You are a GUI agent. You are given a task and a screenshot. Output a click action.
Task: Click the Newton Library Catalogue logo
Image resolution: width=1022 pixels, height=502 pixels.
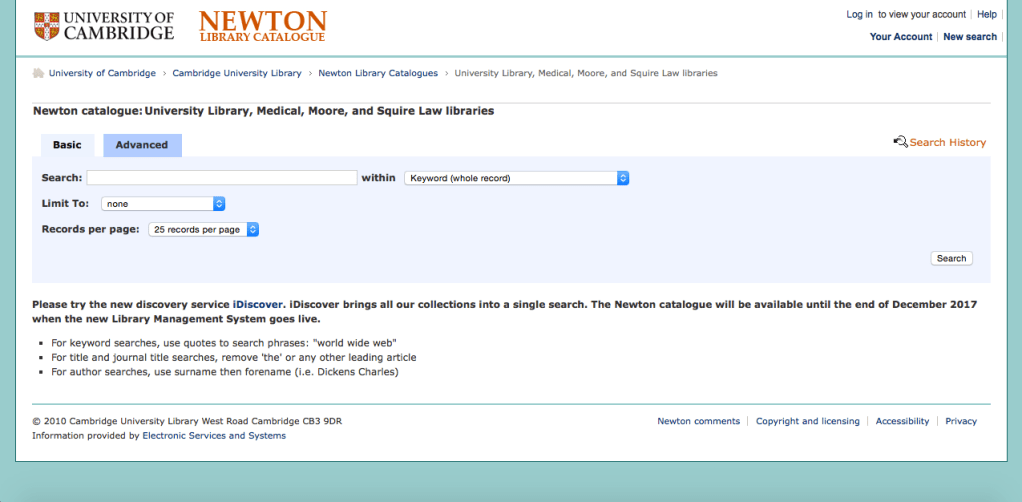tap(262, 27)
